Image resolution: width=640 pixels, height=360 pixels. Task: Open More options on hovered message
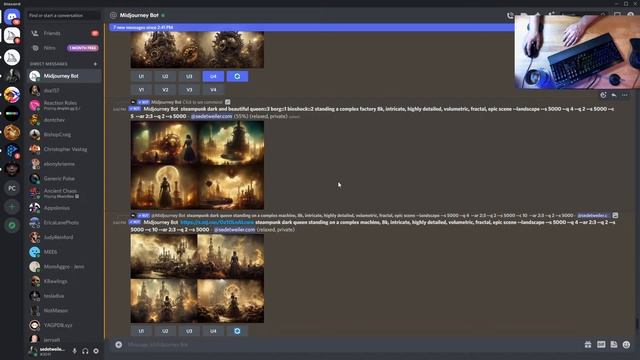(624, 95)
